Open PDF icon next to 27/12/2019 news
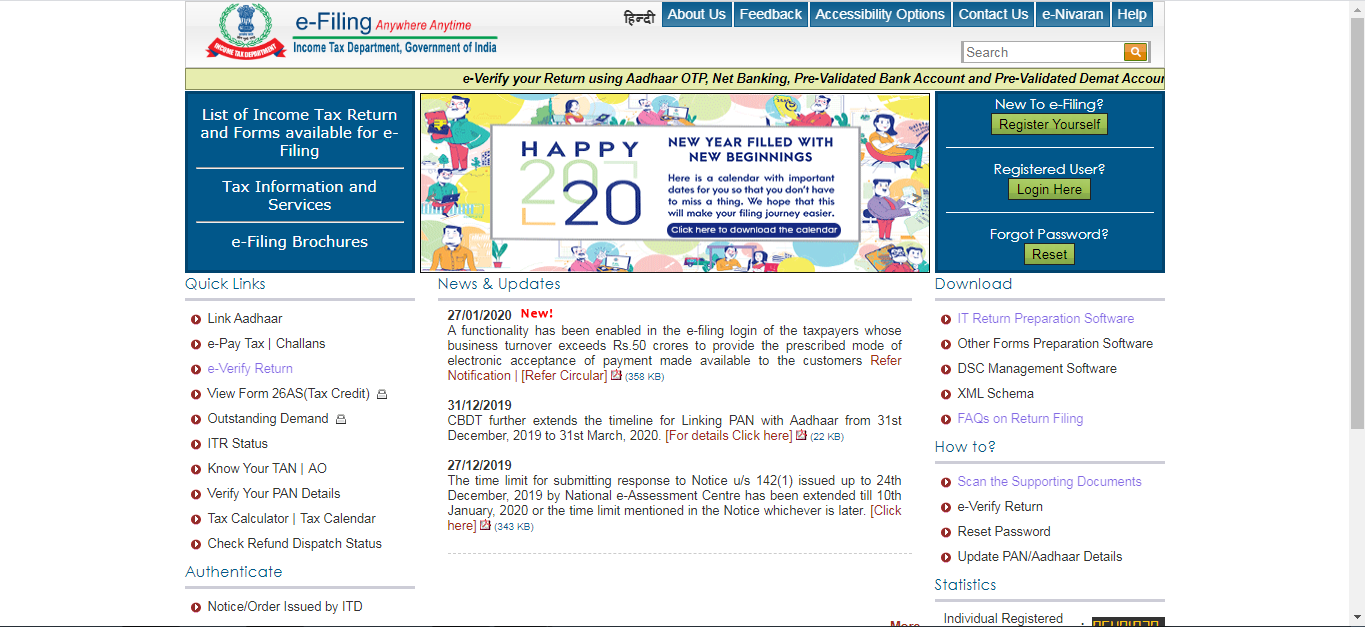 [485, 525]
